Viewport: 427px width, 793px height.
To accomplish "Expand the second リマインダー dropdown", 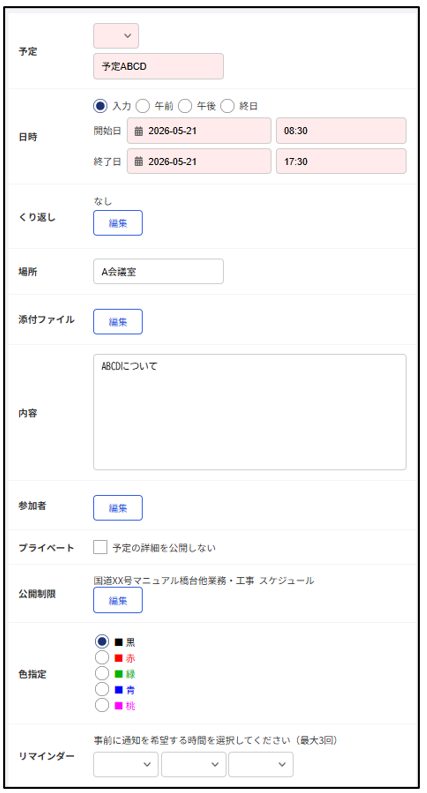I will tap(193, 764).
